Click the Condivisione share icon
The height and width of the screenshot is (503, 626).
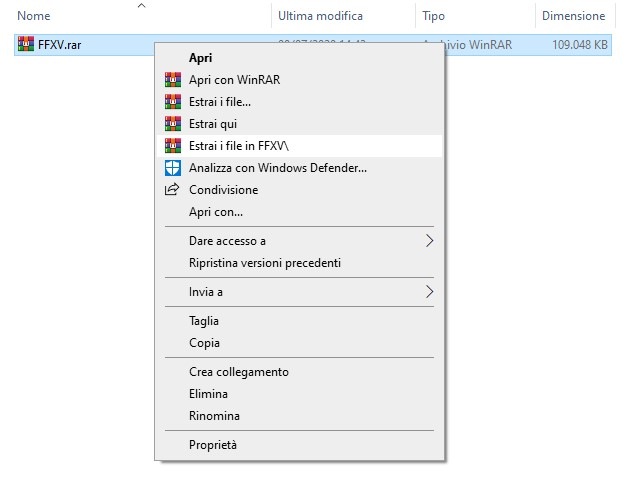[x=172, y=189]
